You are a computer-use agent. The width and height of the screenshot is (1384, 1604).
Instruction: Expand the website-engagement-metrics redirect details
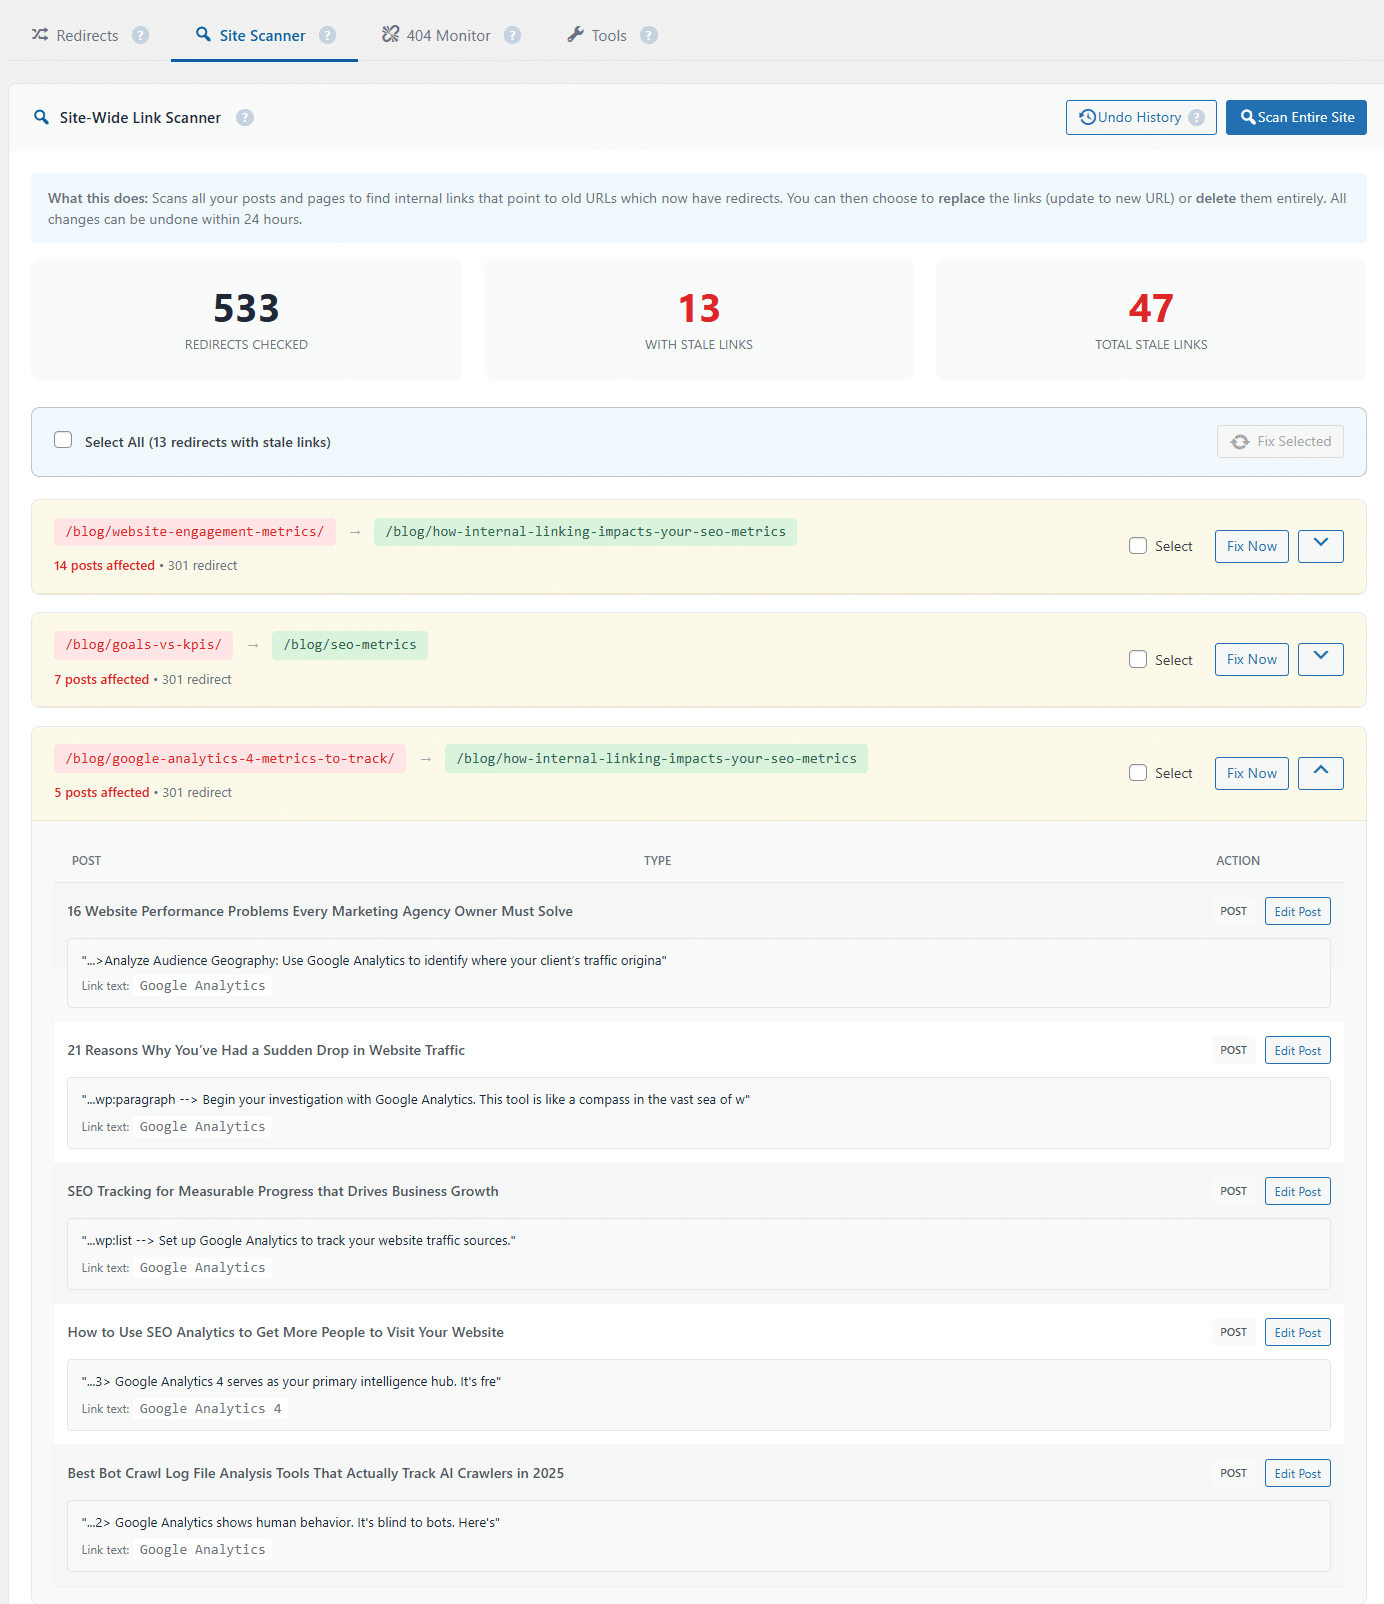[1321, 546]
